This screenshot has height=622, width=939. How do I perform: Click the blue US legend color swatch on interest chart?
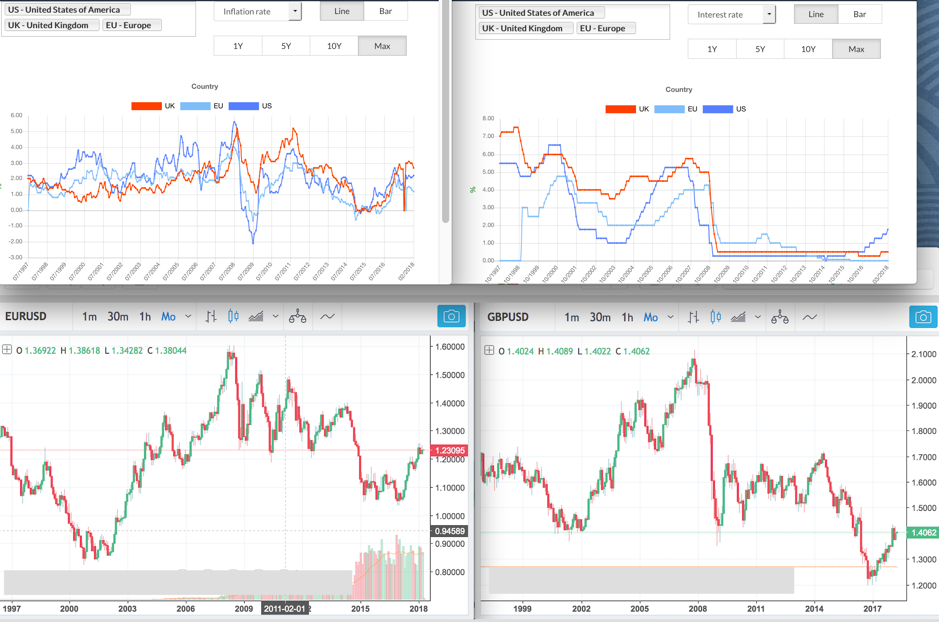pos(717,109)
